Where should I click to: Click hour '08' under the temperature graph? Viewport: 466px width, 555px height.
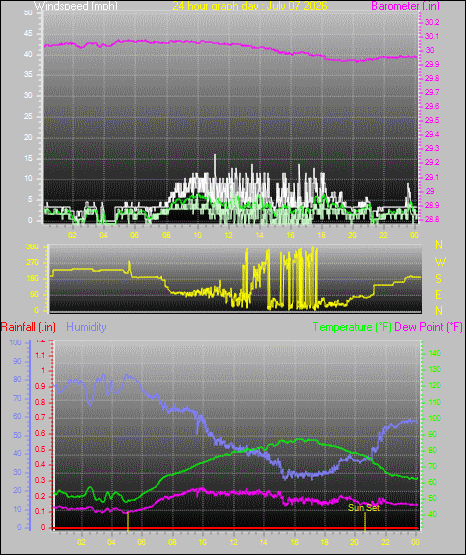tap(172, 542)
